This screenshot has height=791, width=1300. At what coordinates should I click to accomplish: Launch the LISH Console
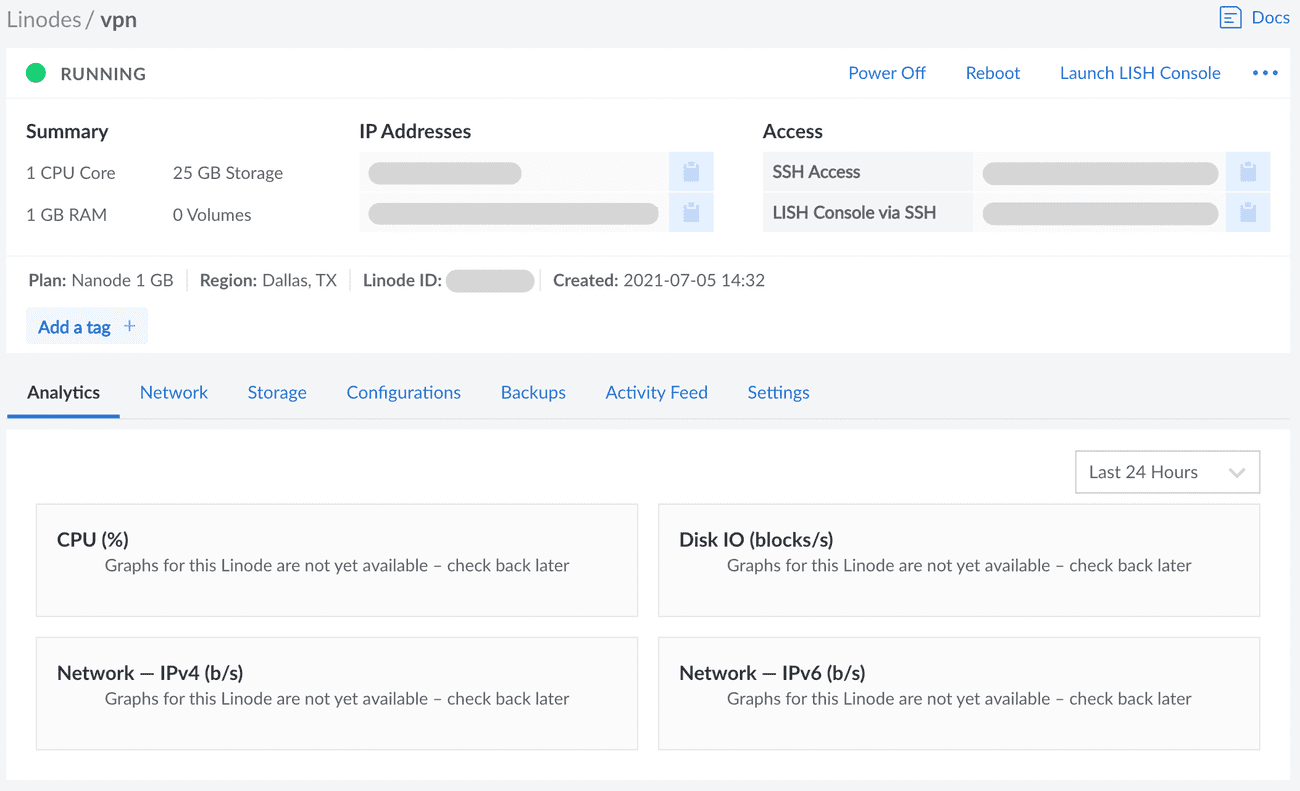point(1140,72)
